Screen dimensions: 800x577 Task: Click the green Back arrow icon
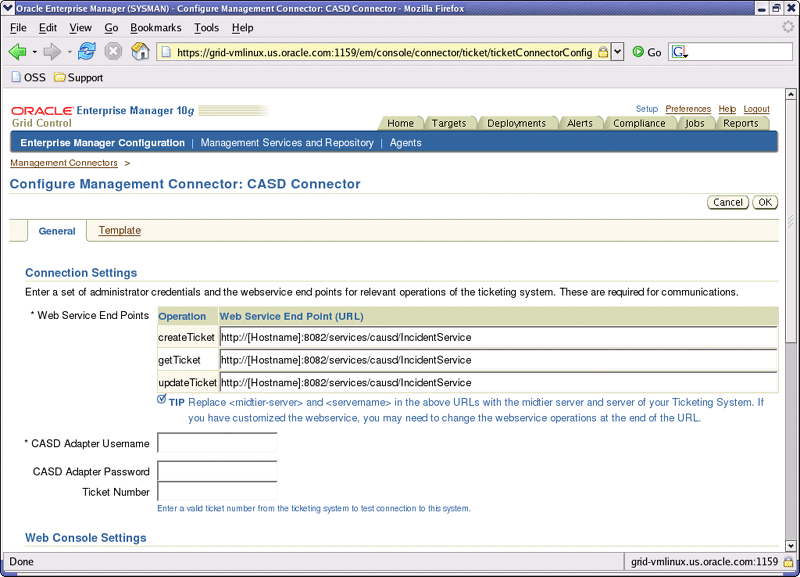point(17,52)
